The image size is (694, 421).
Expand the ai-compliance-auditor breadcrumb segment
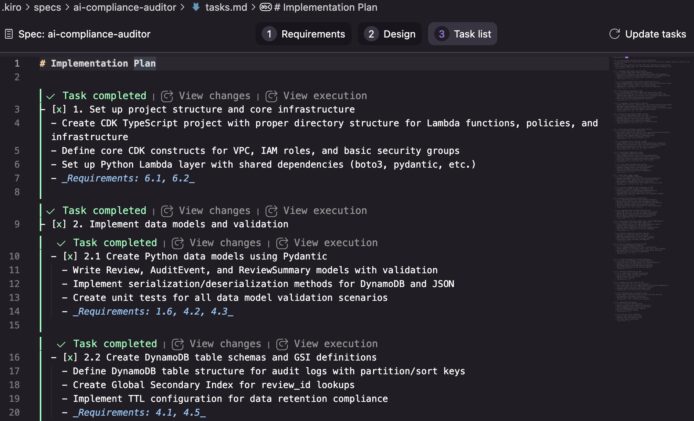(124, 7)
